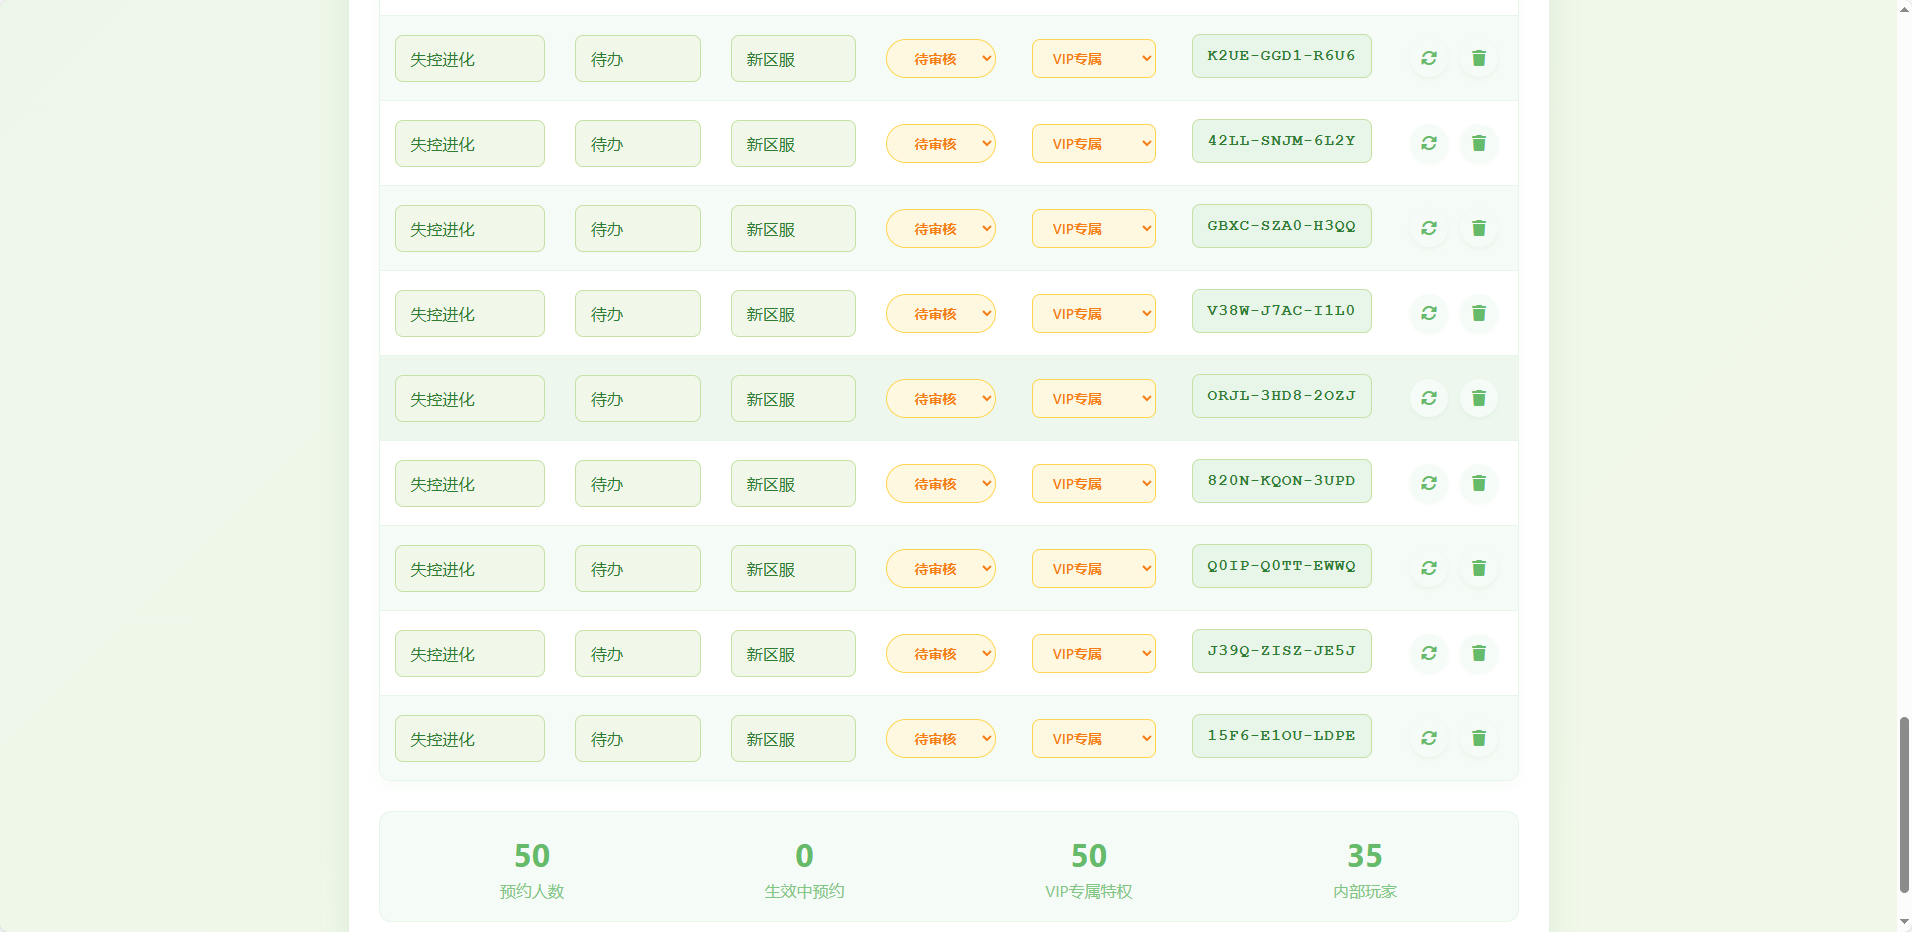
Task: Open the 待审核 dropdown in the V38W row
Action: pos(941,313)
